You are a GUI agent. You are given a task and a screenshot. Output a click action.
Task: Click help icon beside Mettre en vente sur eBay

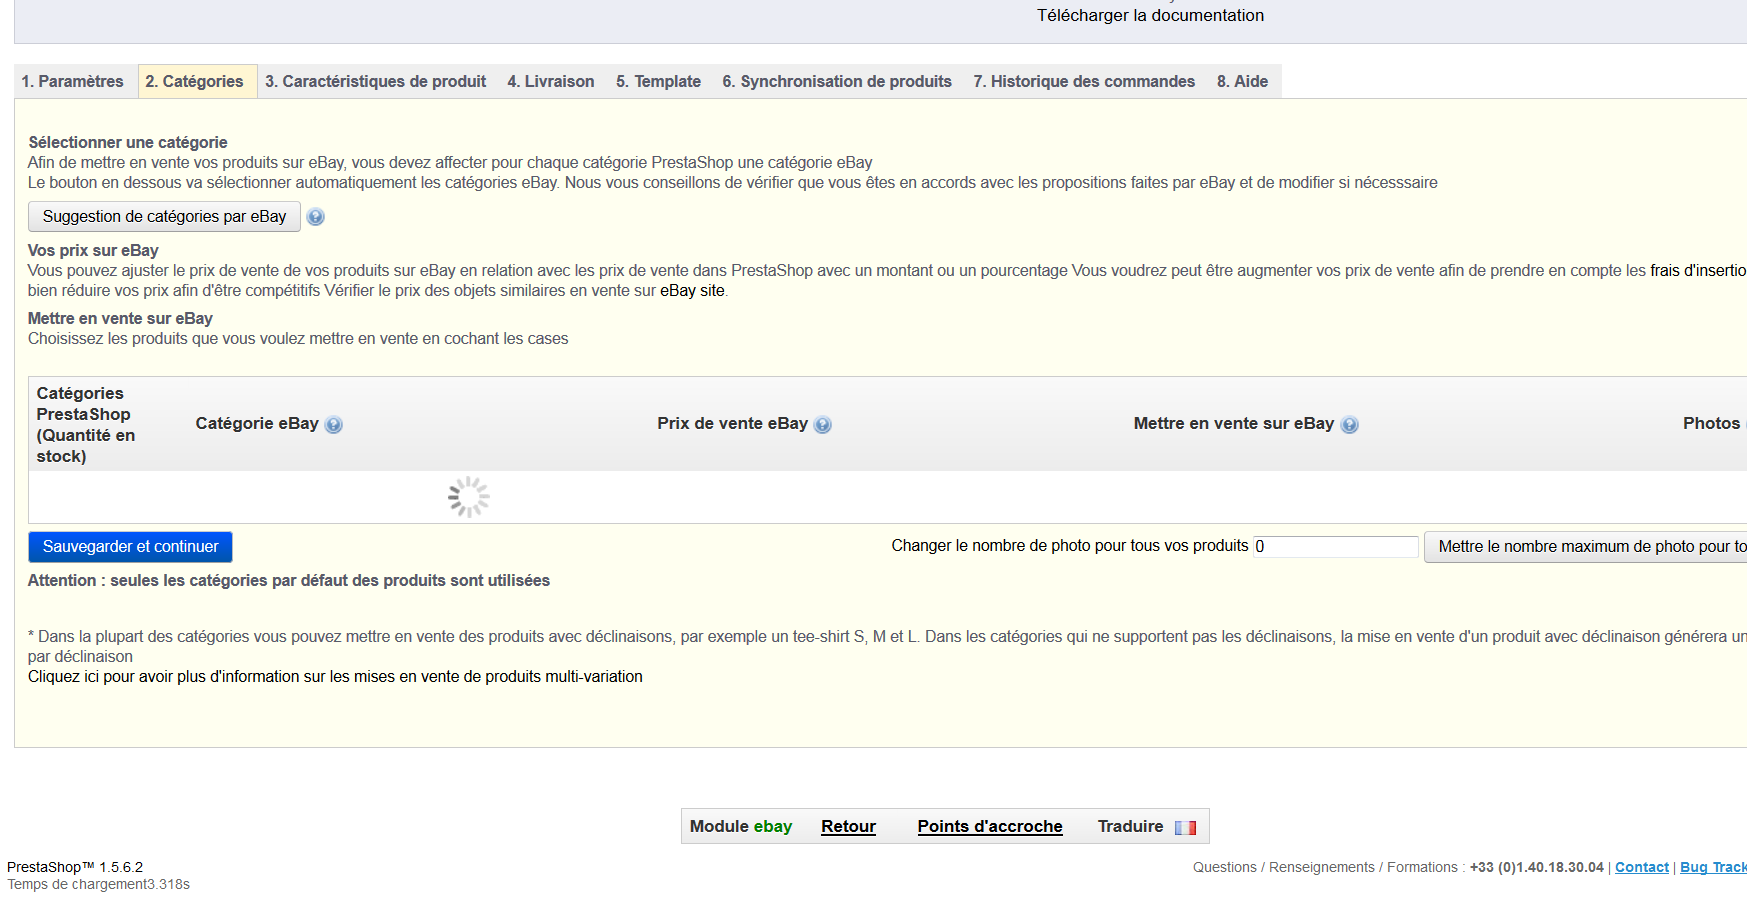tap(1349, 425)
